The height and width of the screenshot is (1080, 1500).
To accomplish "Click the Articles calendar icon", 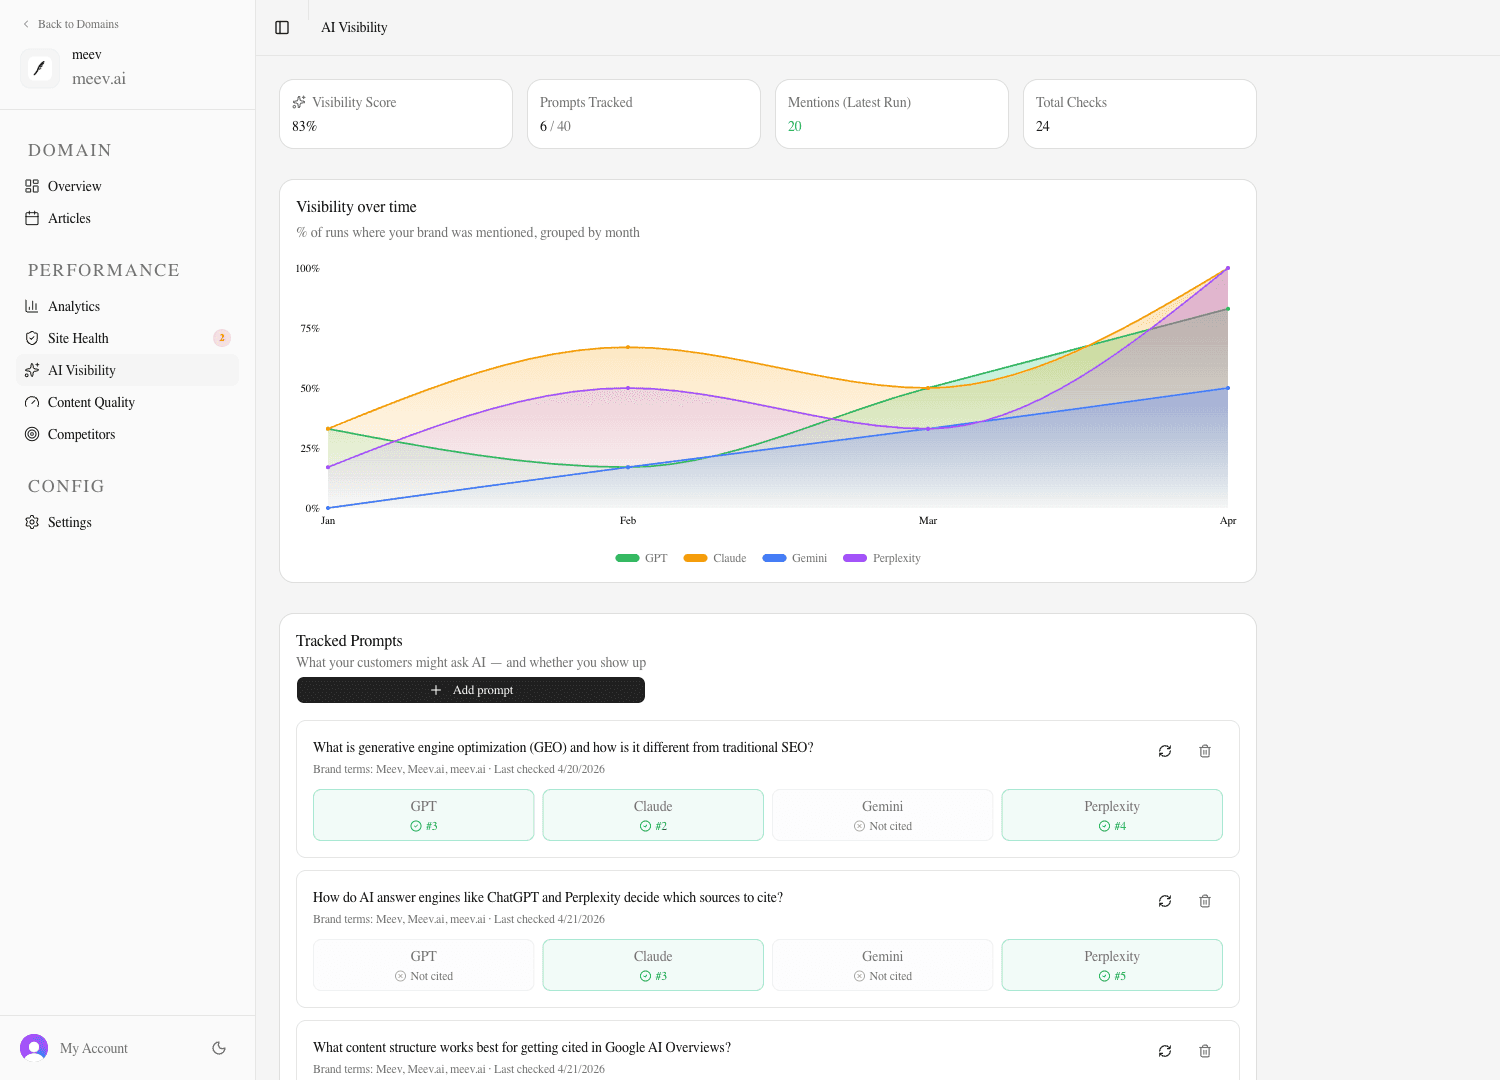I will pos(32,218).
